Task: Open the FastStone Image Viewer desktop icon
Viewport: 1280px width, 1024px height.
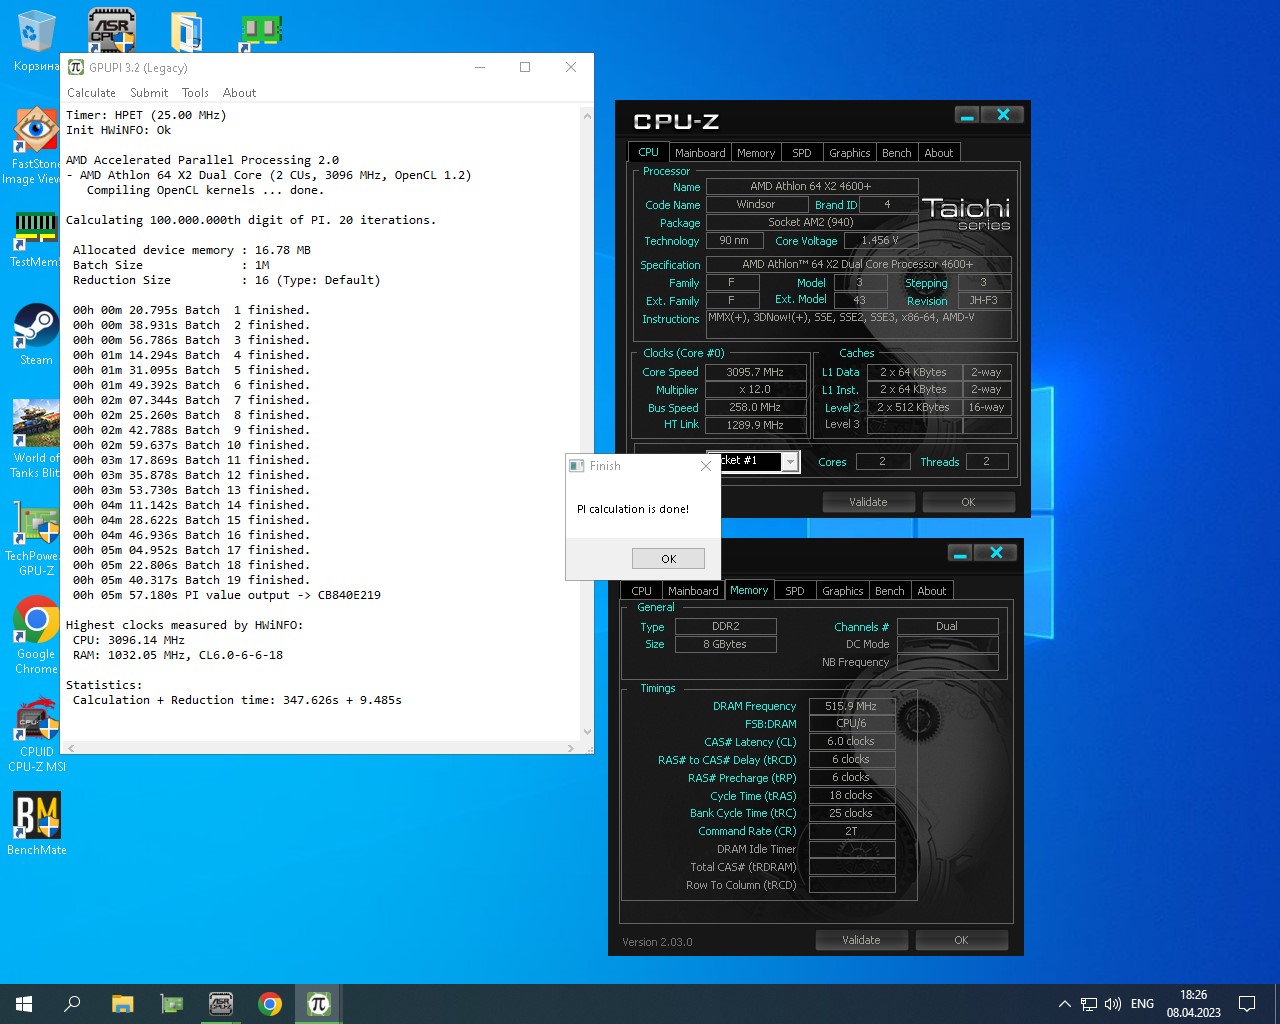Action: 36,146
